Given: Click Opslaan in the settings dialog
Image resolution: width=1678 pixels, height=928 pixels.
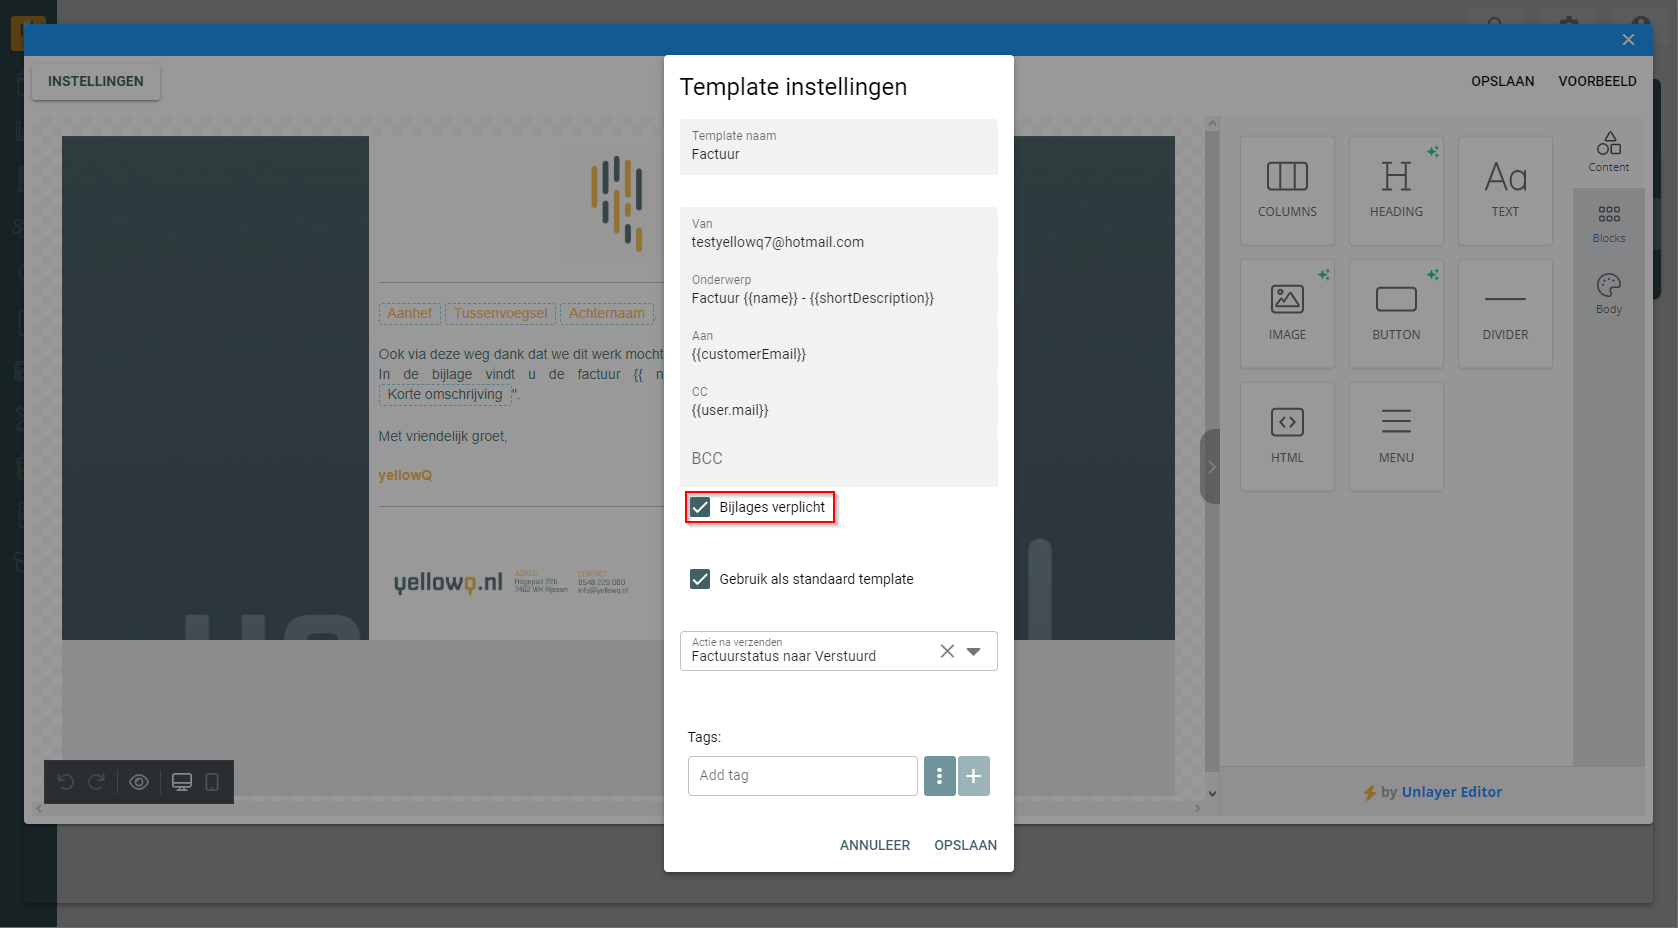Looking at the screenshot, I should (x=965, y=845).
